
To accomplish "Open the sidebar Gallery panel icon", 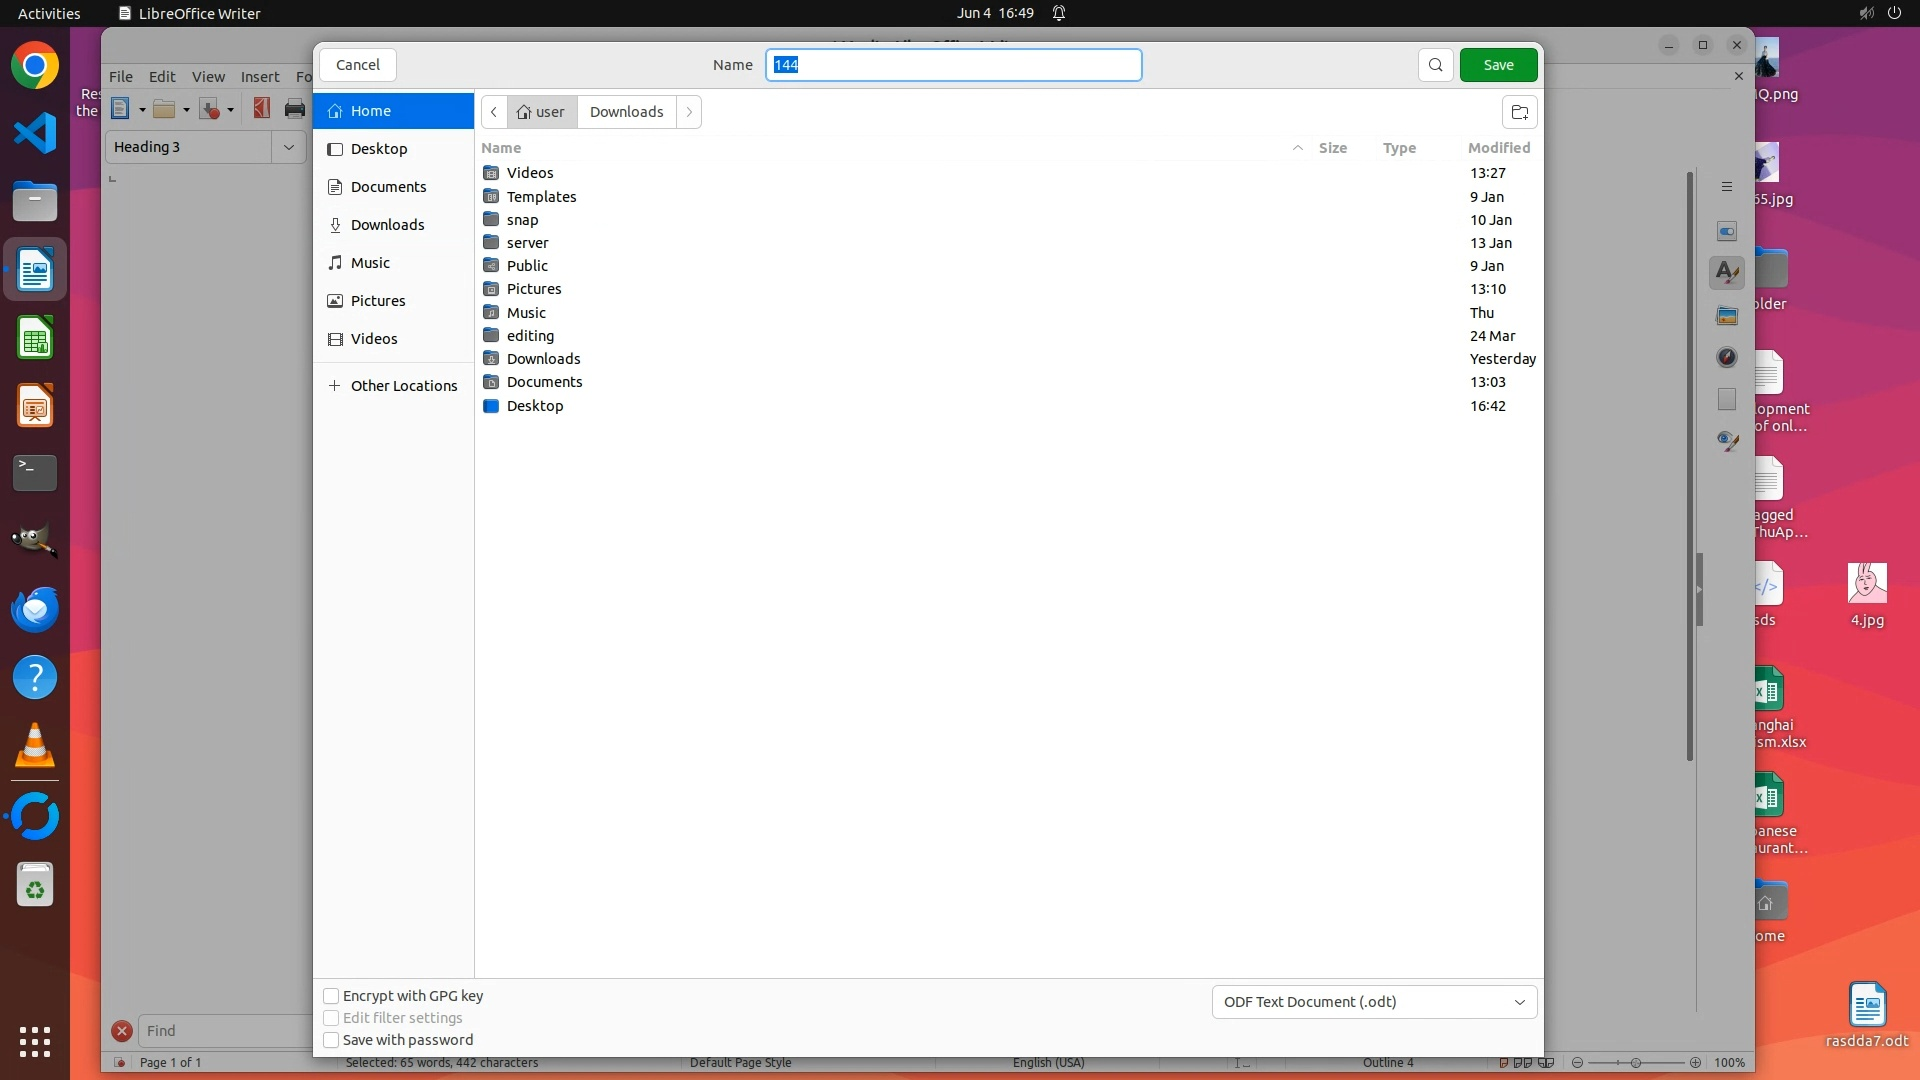I will (1727, 316).
